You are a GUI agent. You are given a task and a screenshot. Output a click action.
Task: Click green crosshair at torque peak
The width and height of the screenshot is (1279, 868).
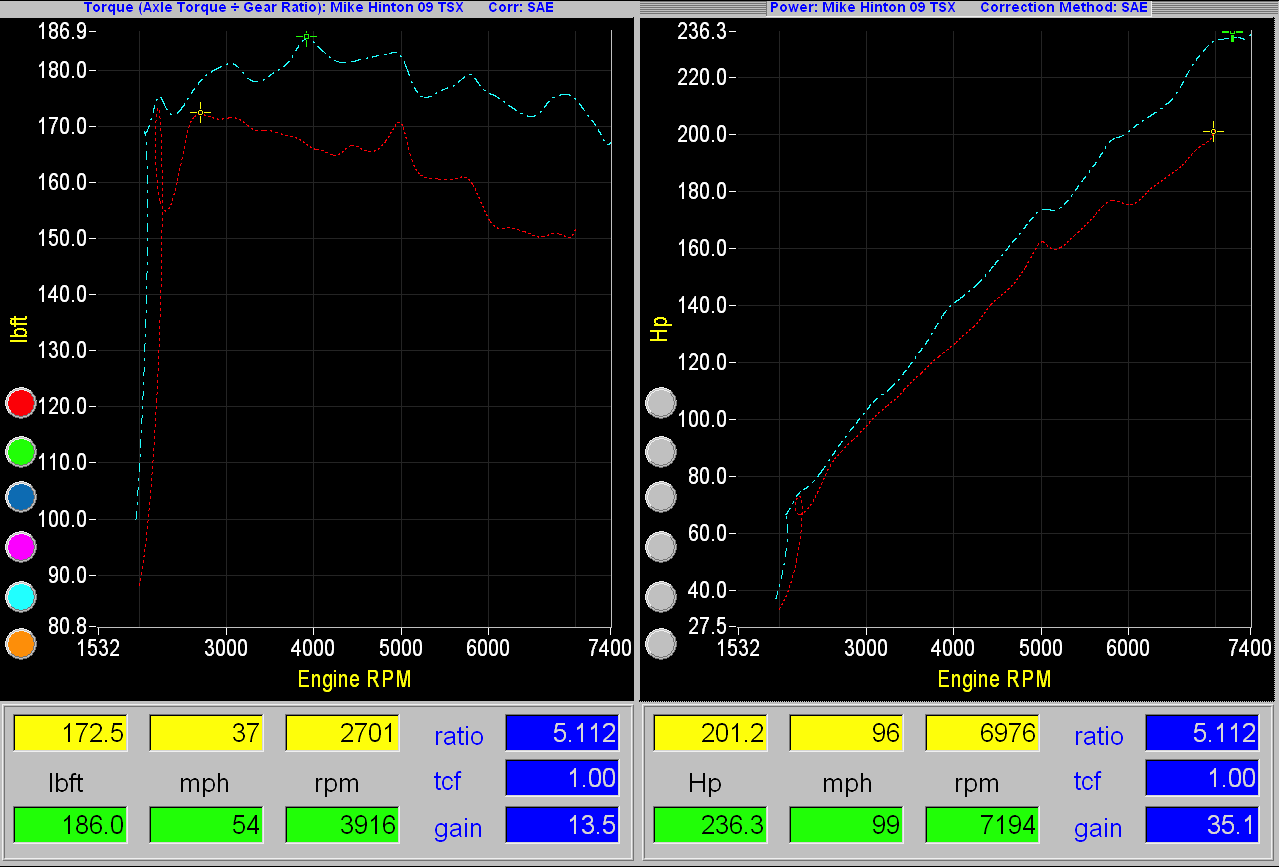point(306,37)
